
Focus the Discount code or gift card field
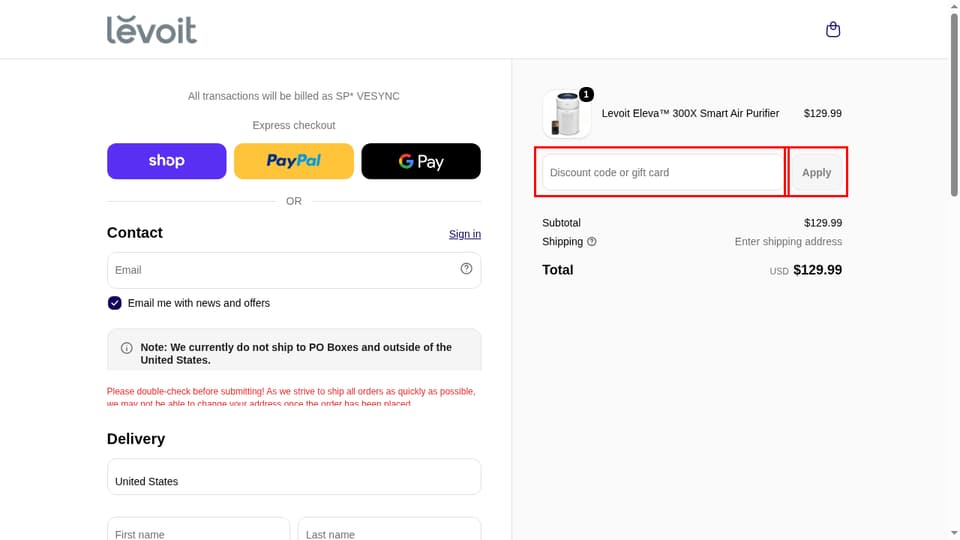pos(662,173)
